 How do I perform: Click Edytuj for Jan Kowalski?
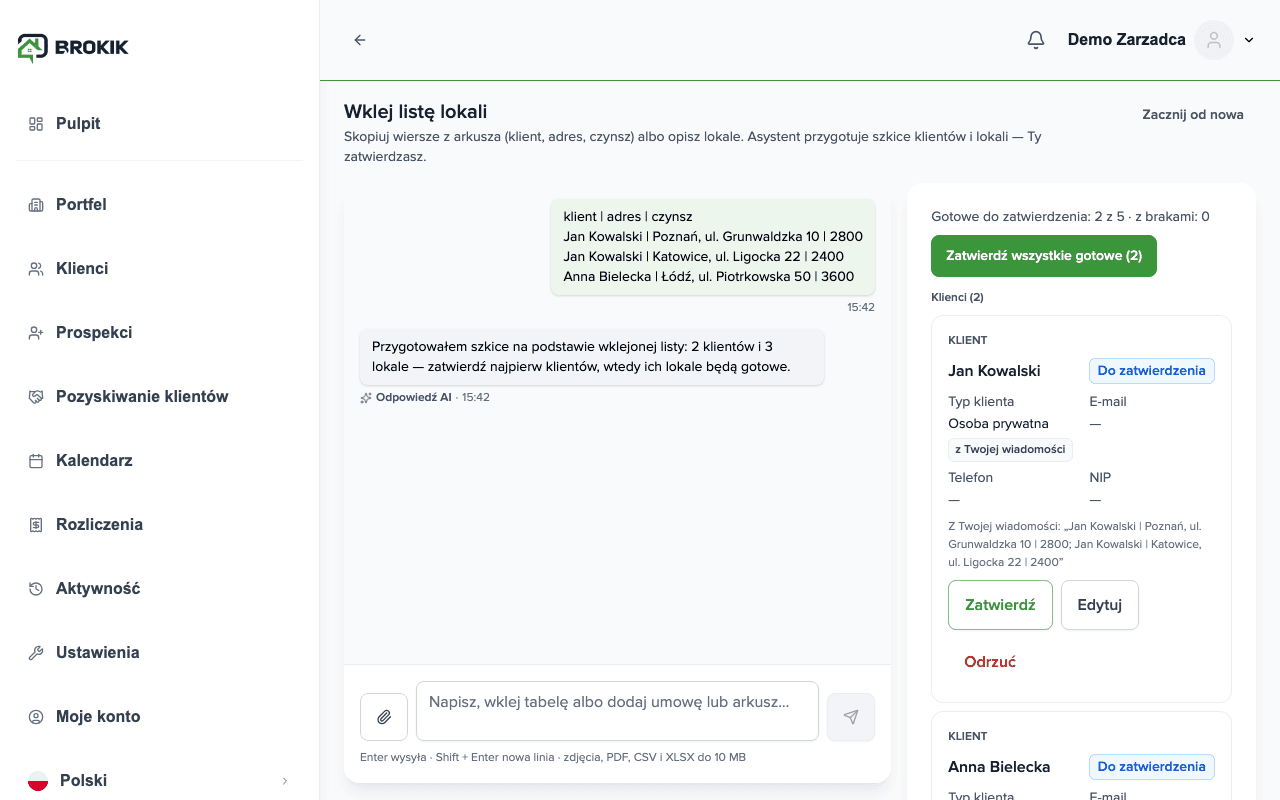[x=1100, y=605]
